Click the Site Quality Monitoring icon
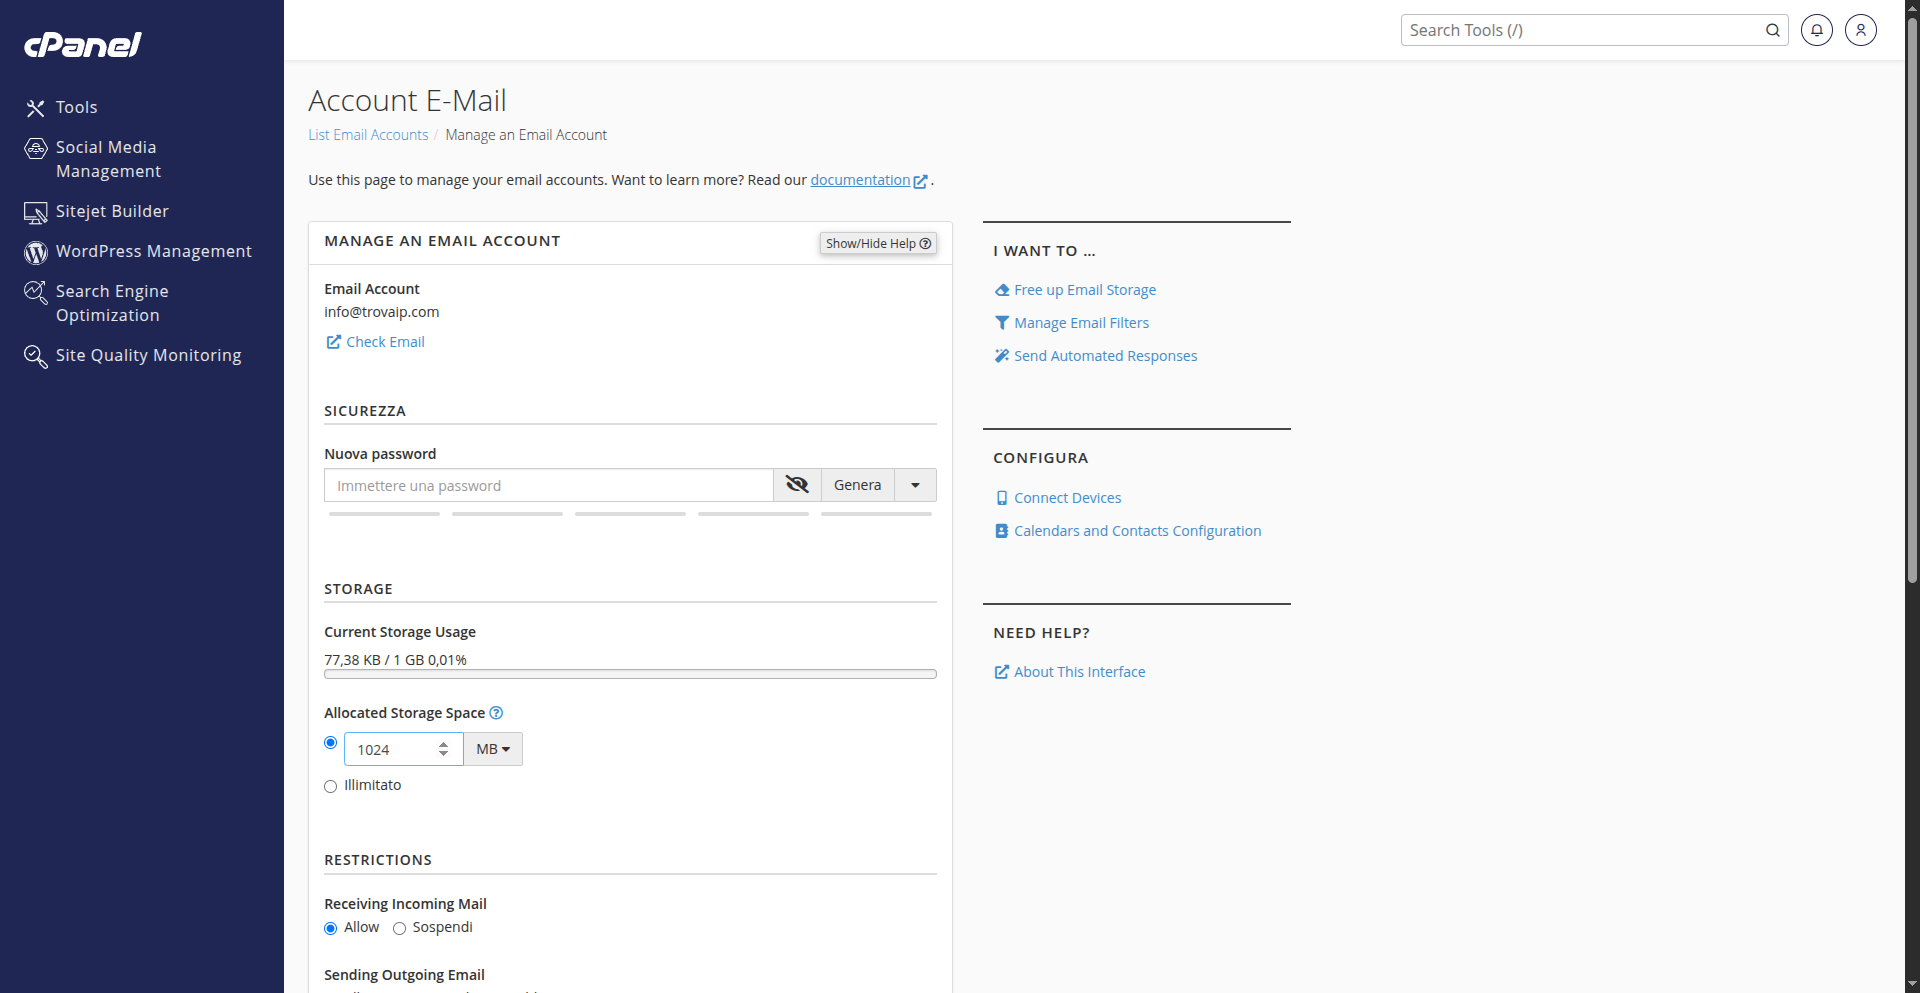Viewport: 1920px width, 993px height. click(36, 356)
